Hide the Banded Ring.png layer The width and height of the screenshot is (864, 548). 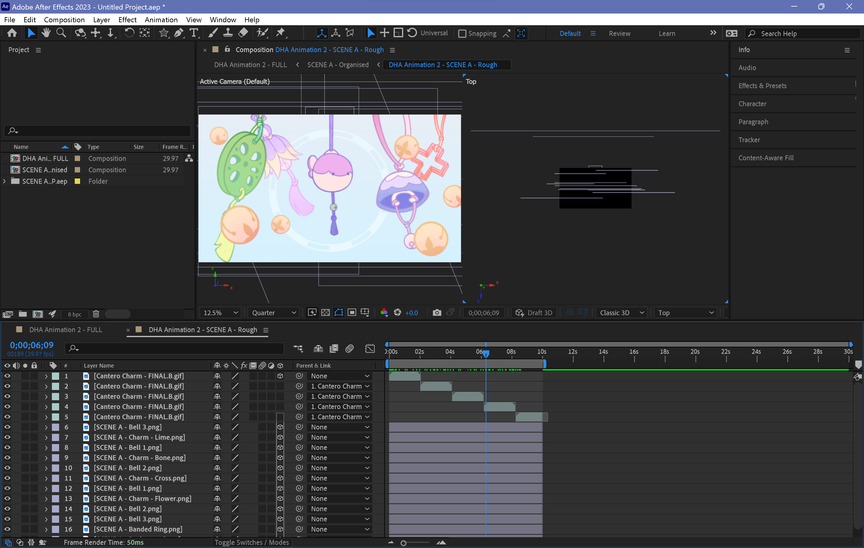point(7,529)
